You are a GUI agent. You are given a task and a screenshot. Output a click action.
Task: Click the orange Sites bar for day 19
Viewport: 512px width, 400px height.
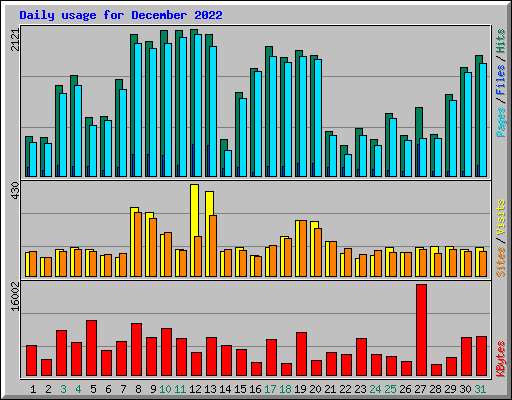(303, 248)
